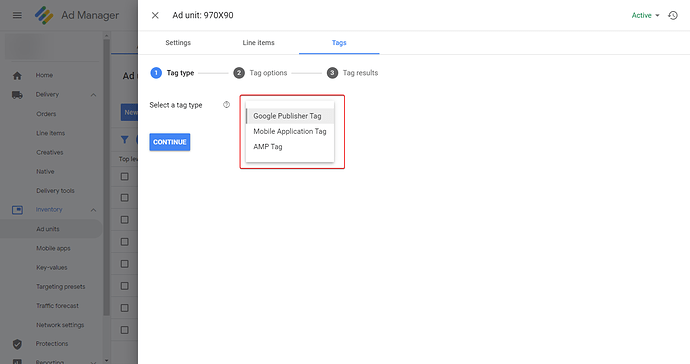Tick the seventh ad unit row checkbox
Viewport: 690px width, 364px height.
pos(125,308)
